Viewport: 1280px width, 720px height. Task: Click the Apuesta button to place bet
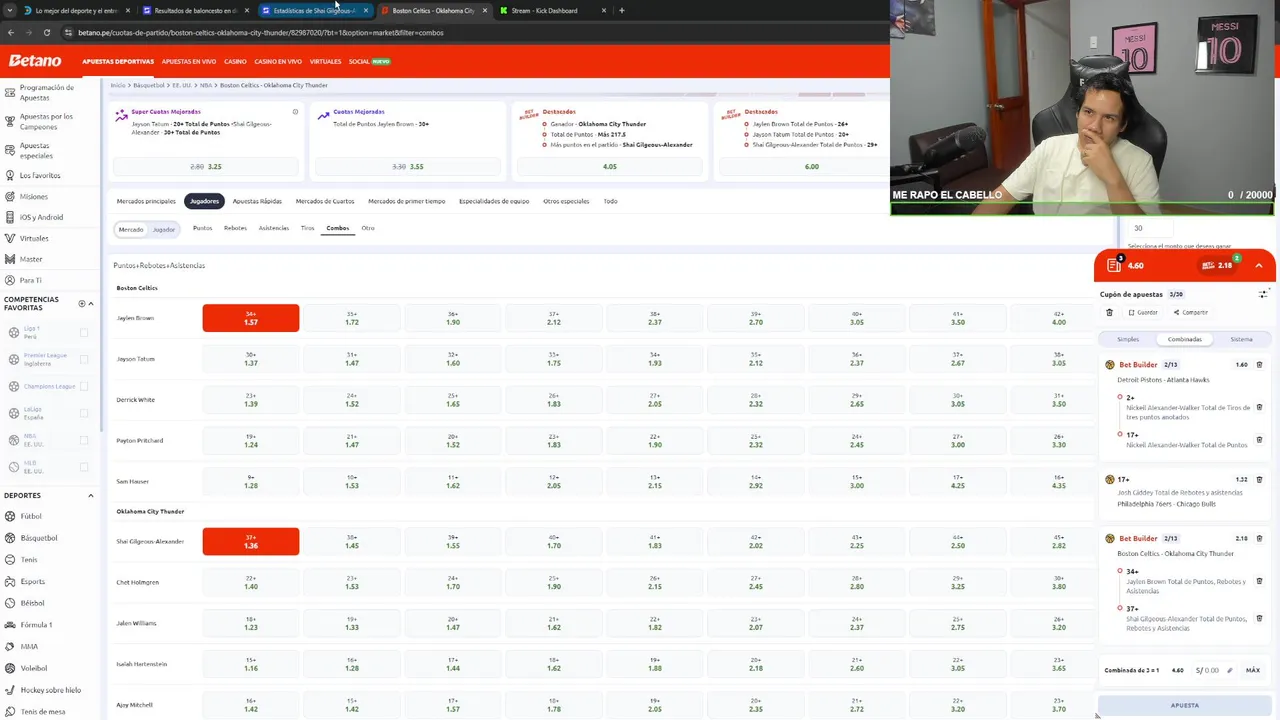click(x=1185, y=705)
